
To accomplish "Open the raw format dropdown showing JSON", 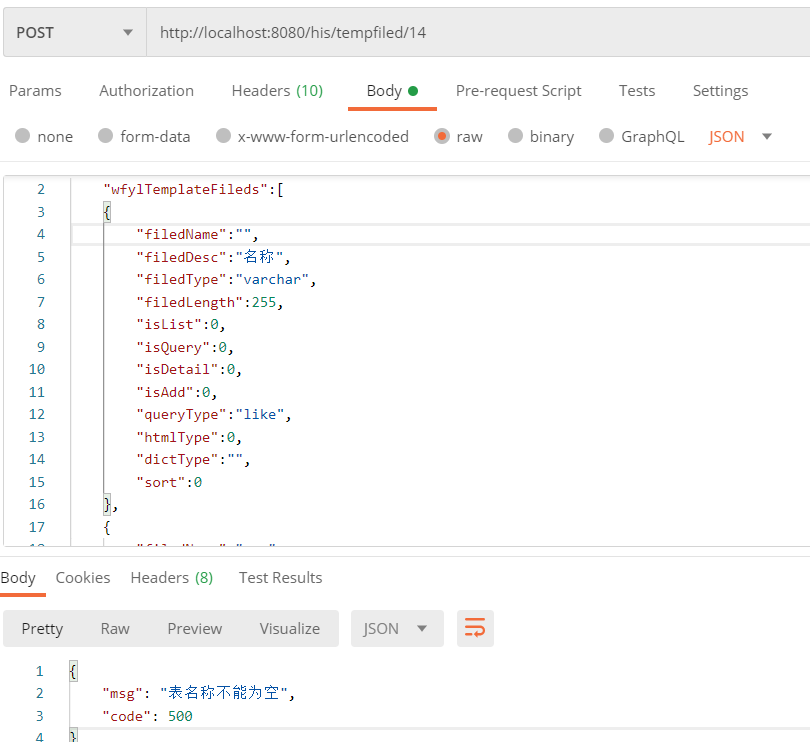I will (739, 136).
